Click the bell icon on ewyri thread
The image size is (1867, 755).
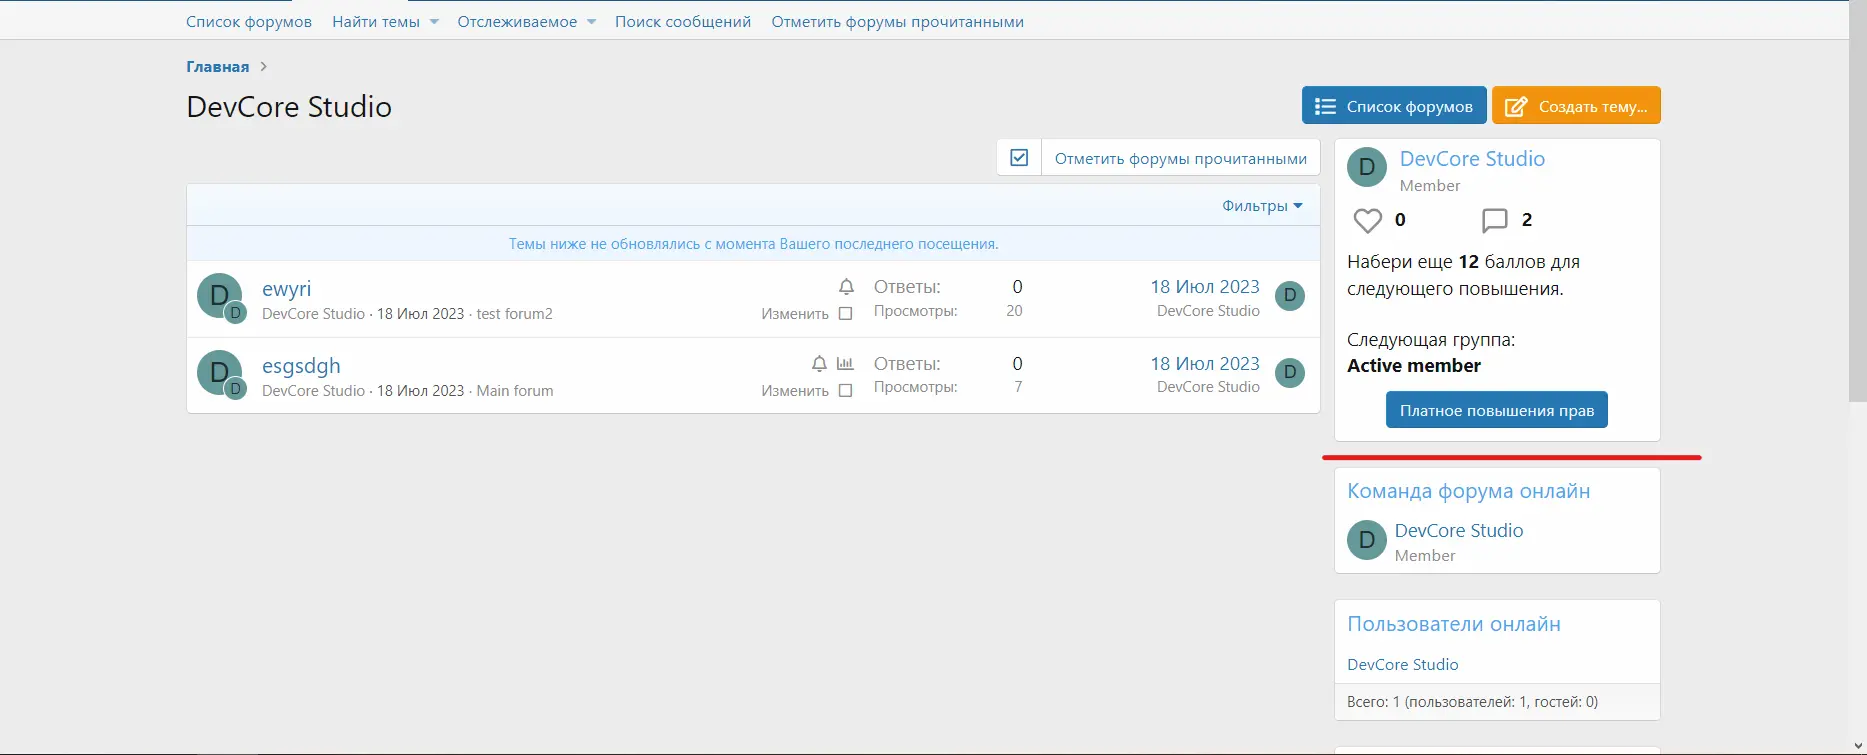tap(846, 287)
